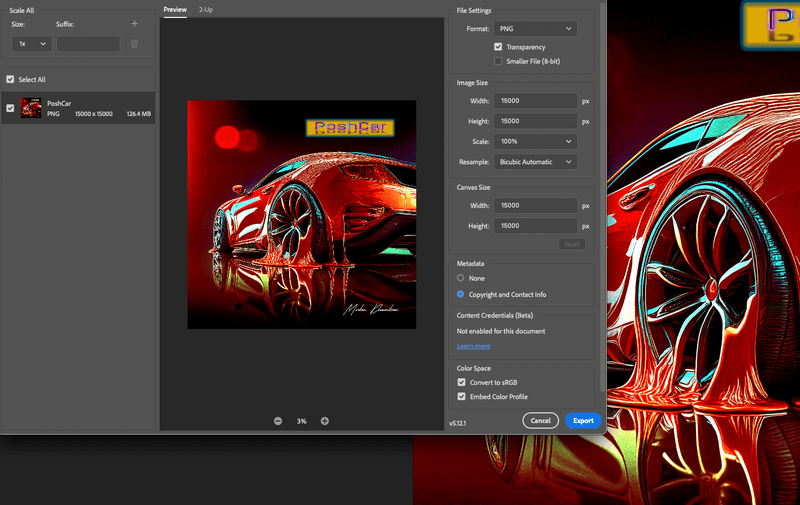
Task: Click the PoshCar thumbnail in asset list
Action: pos(31,108)
